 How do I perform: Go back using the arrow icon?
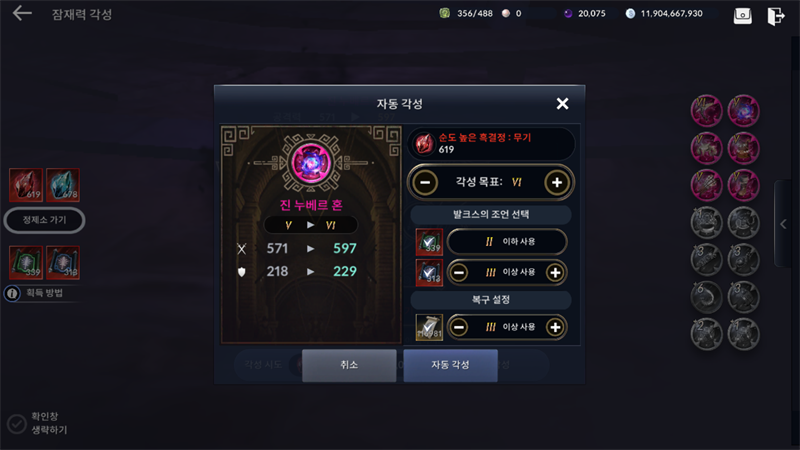[x=22, y=13]
